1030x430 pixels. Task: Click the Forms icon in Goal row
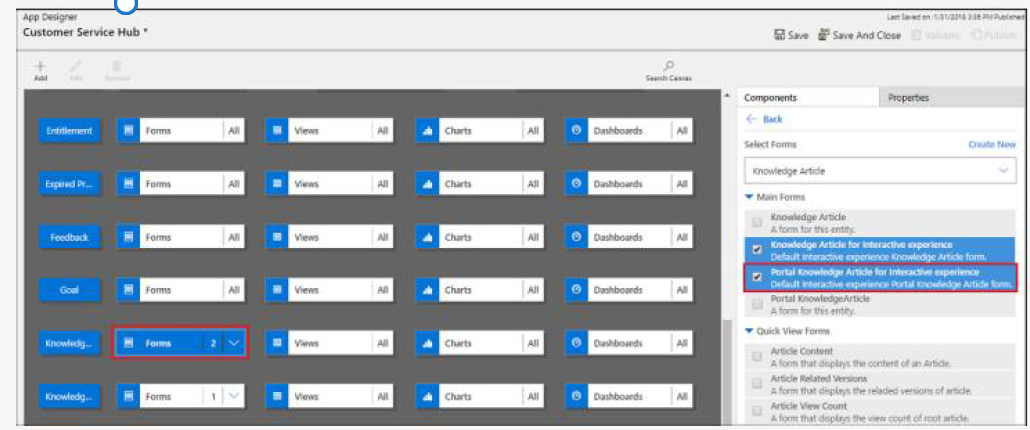tap(129, 290)
